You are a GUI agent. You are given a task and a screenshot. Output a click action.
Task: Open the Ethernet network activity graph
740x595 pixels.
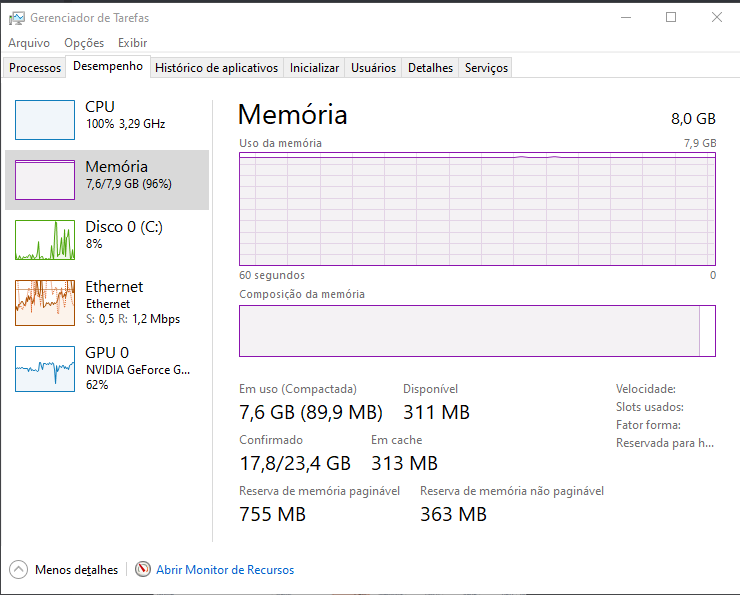click(x=45, y=302)
